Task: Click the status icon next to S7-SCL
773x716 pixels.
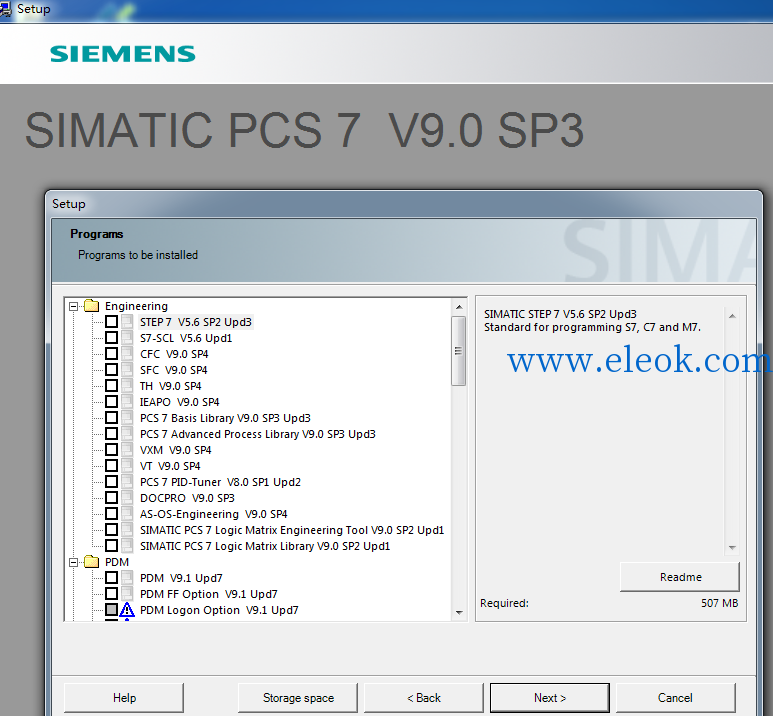Action: pos(127,338)
